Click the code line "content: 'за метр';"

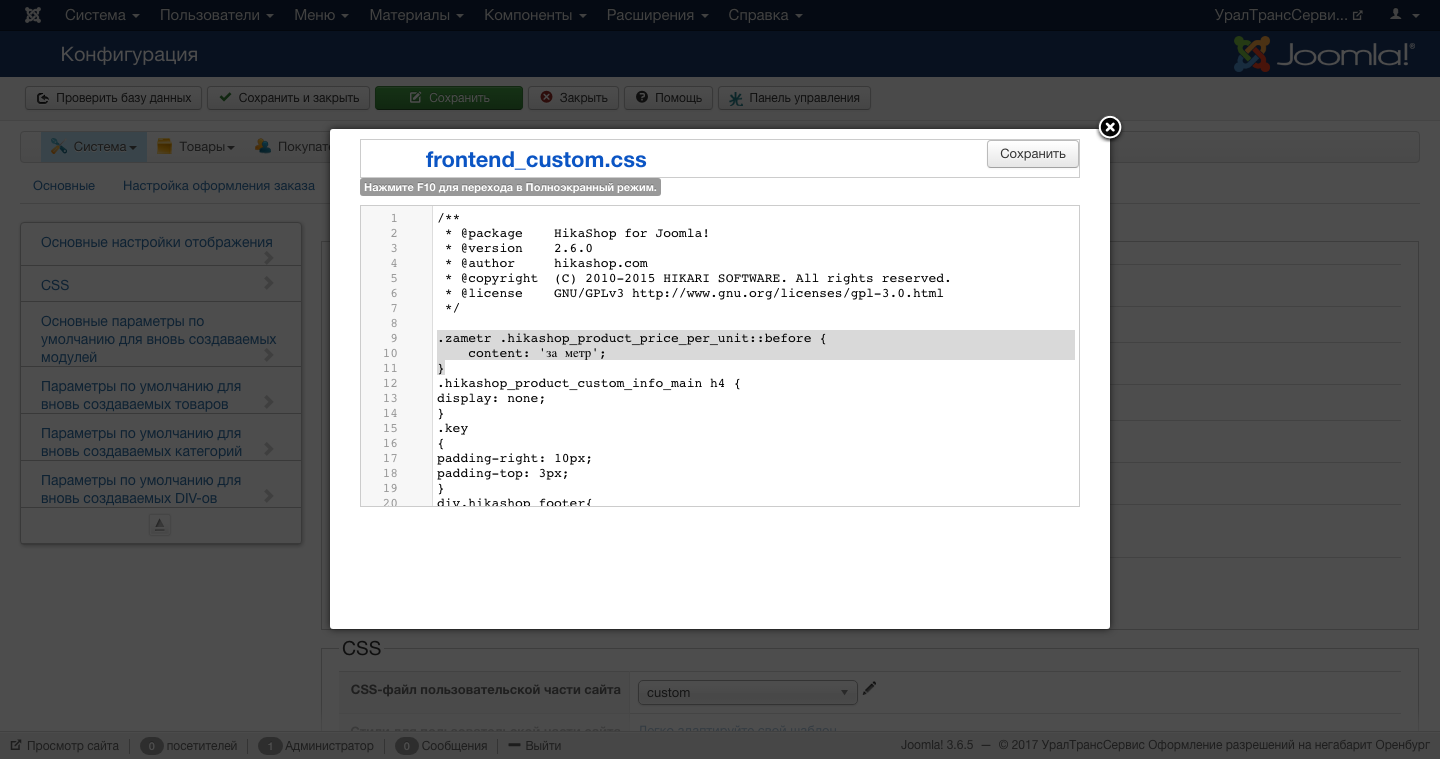(537, 353)
